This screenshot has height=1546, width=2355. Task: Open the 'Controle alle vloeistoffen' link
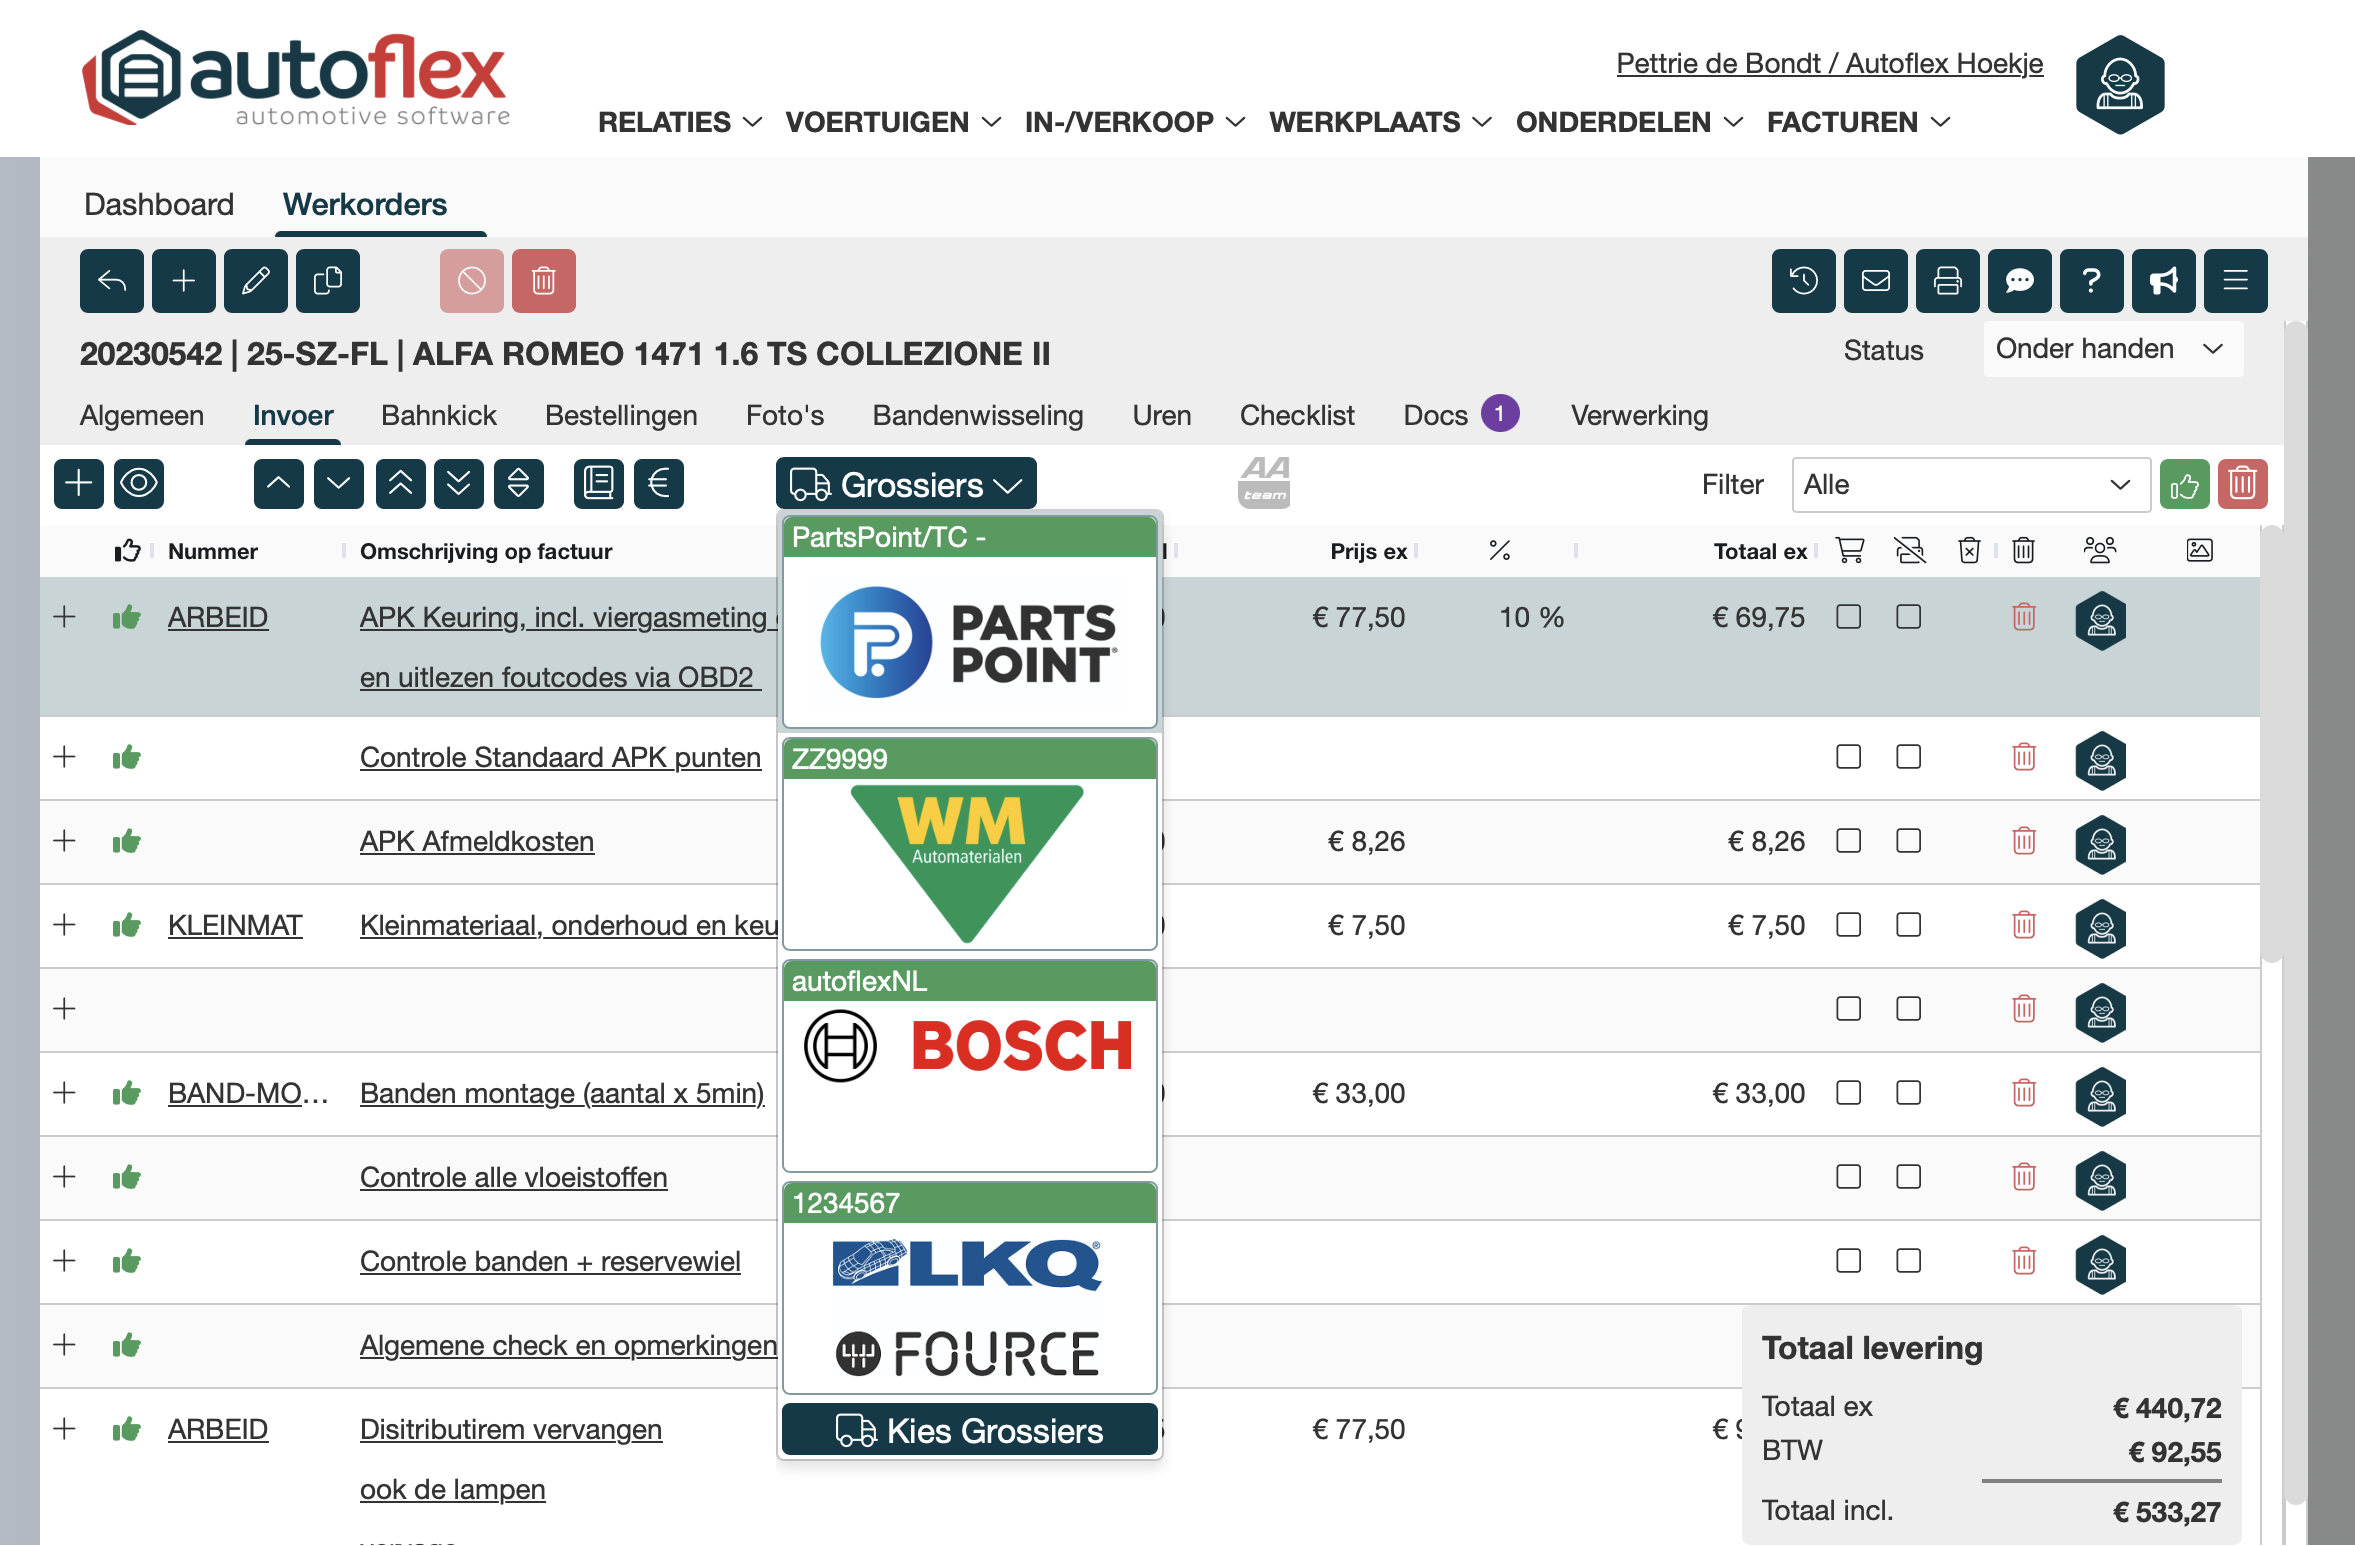tap(513, 1177)
